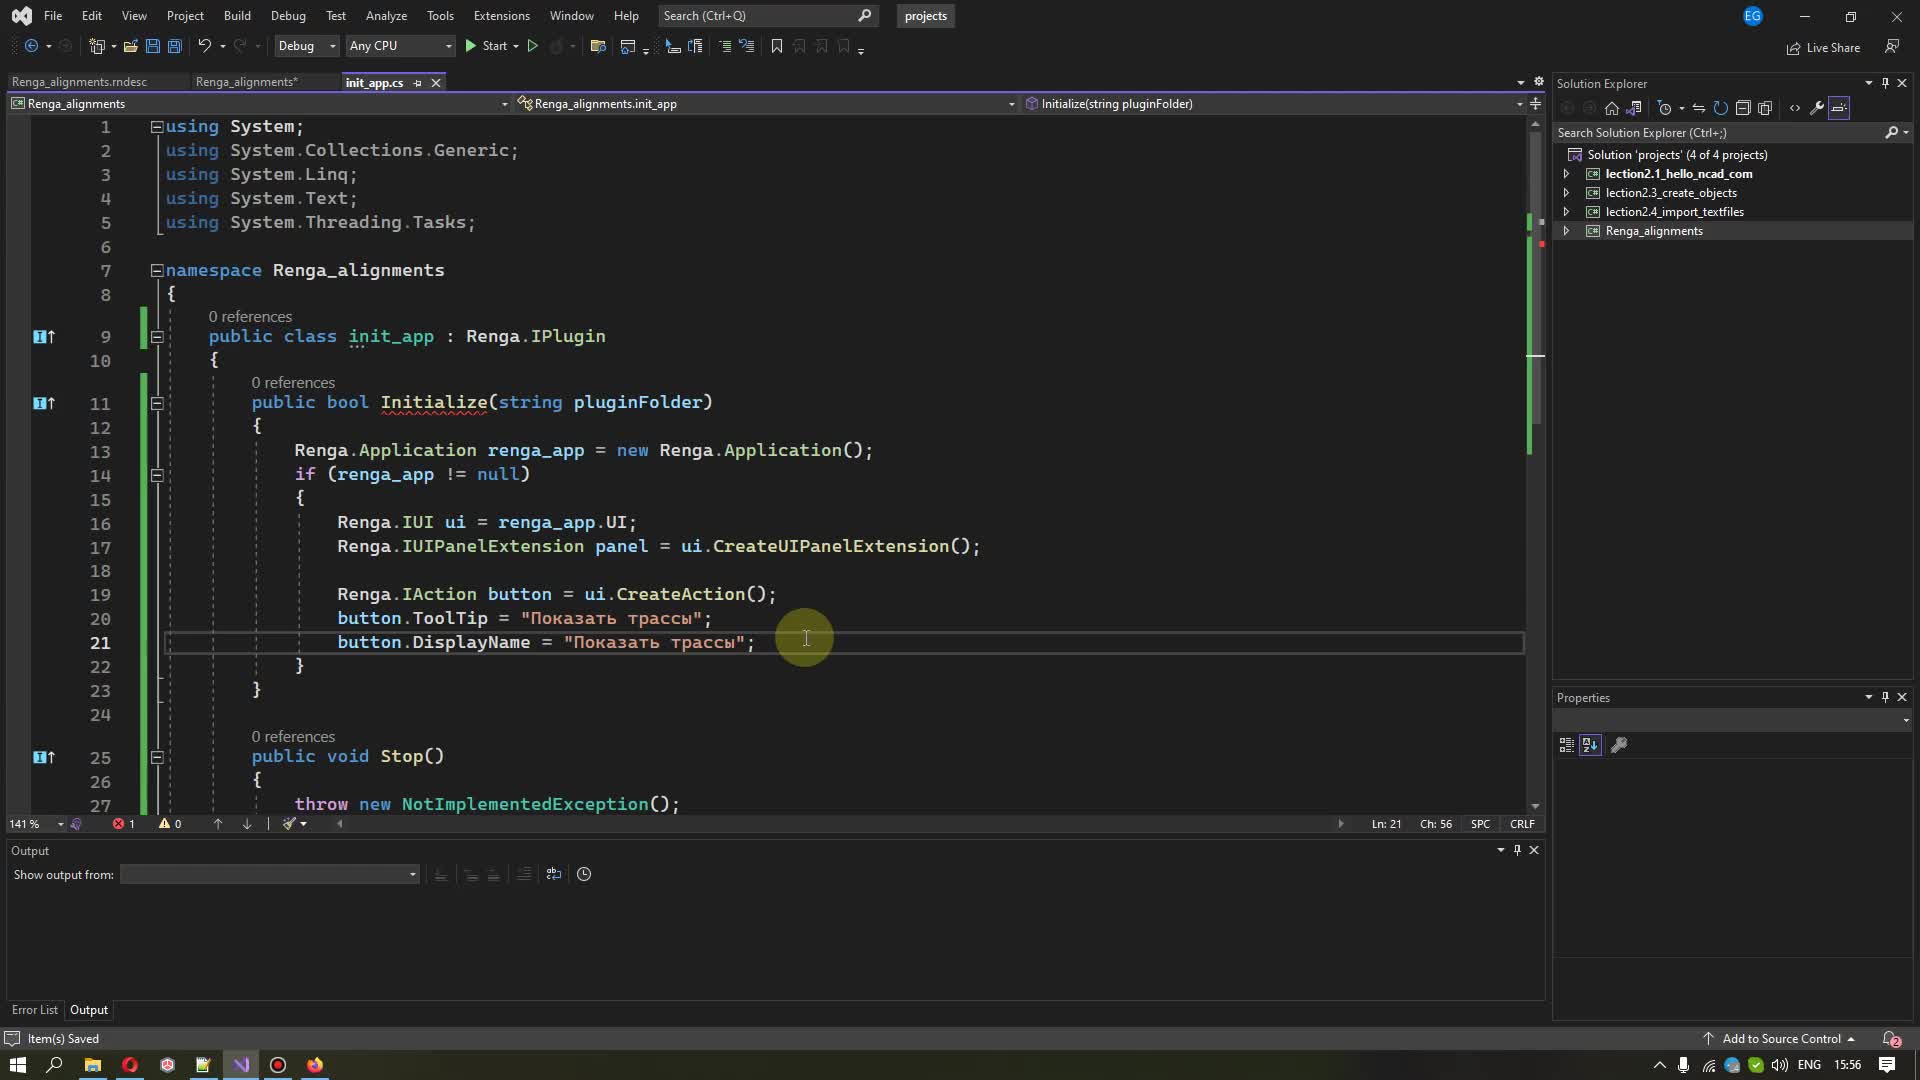Start debugging with the Start button
Viewport: 1920px width, 1080px height.
[x=485, y=46]
